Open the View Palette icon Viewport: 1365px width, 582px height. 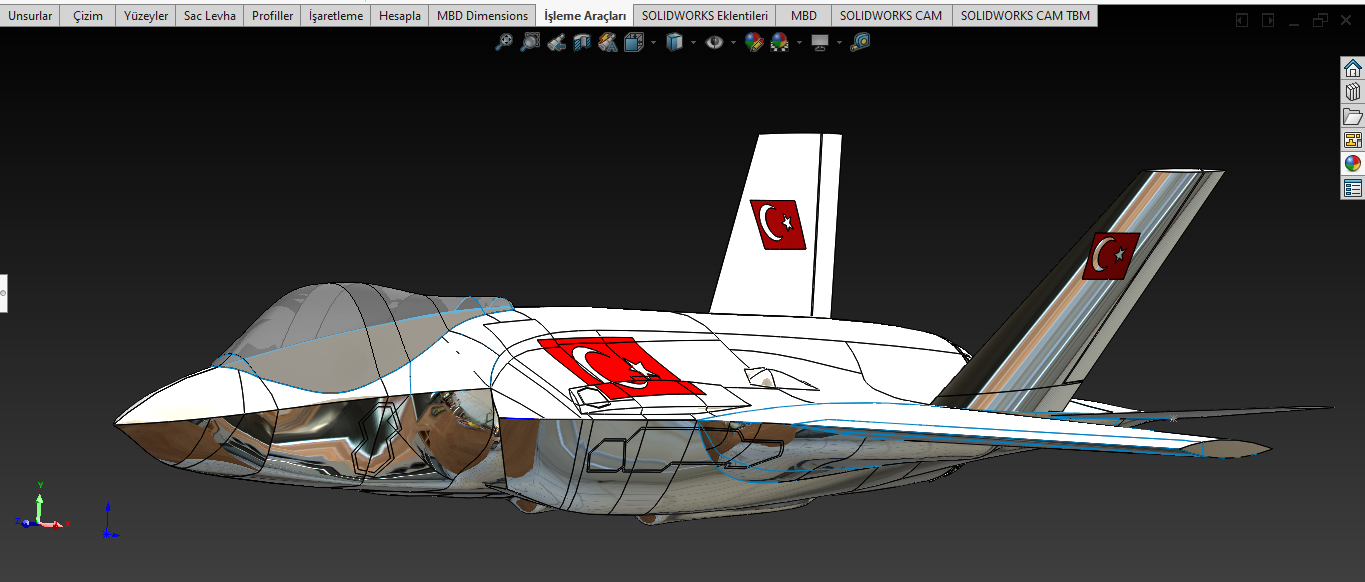pos(1353,140)
